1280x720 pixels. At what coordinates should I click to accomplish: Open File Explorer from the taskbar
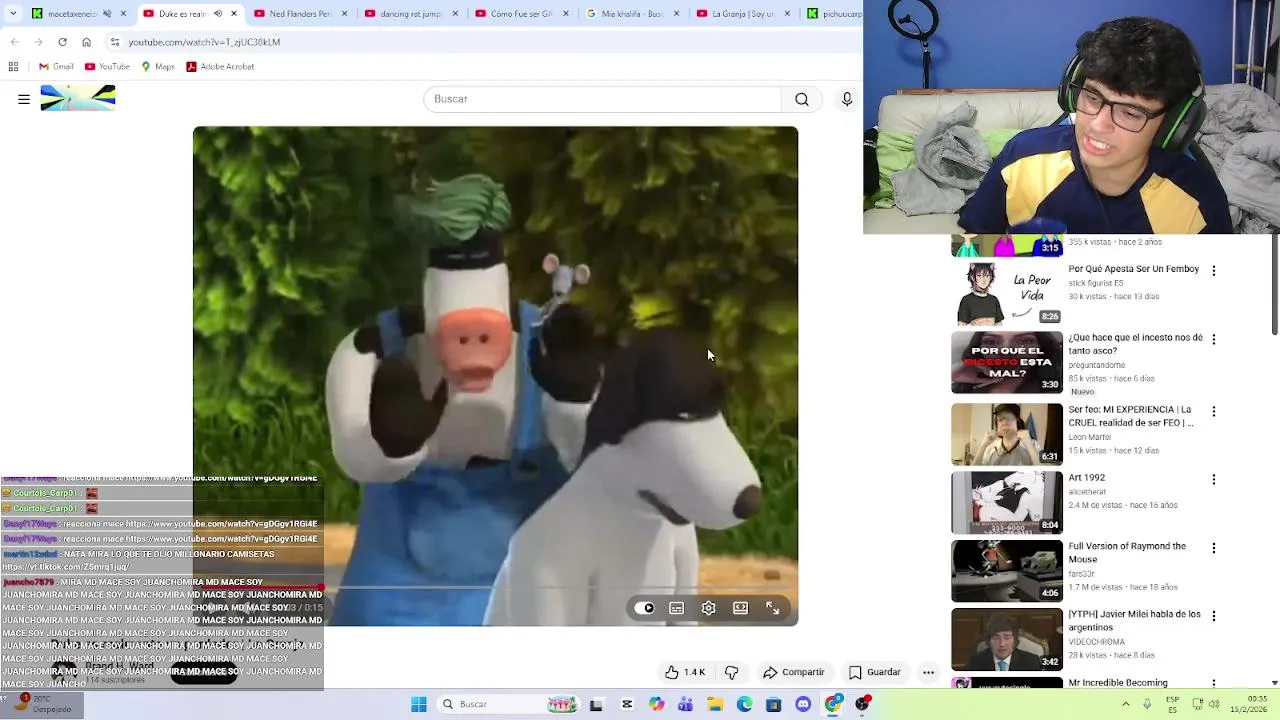coord(715,704)
